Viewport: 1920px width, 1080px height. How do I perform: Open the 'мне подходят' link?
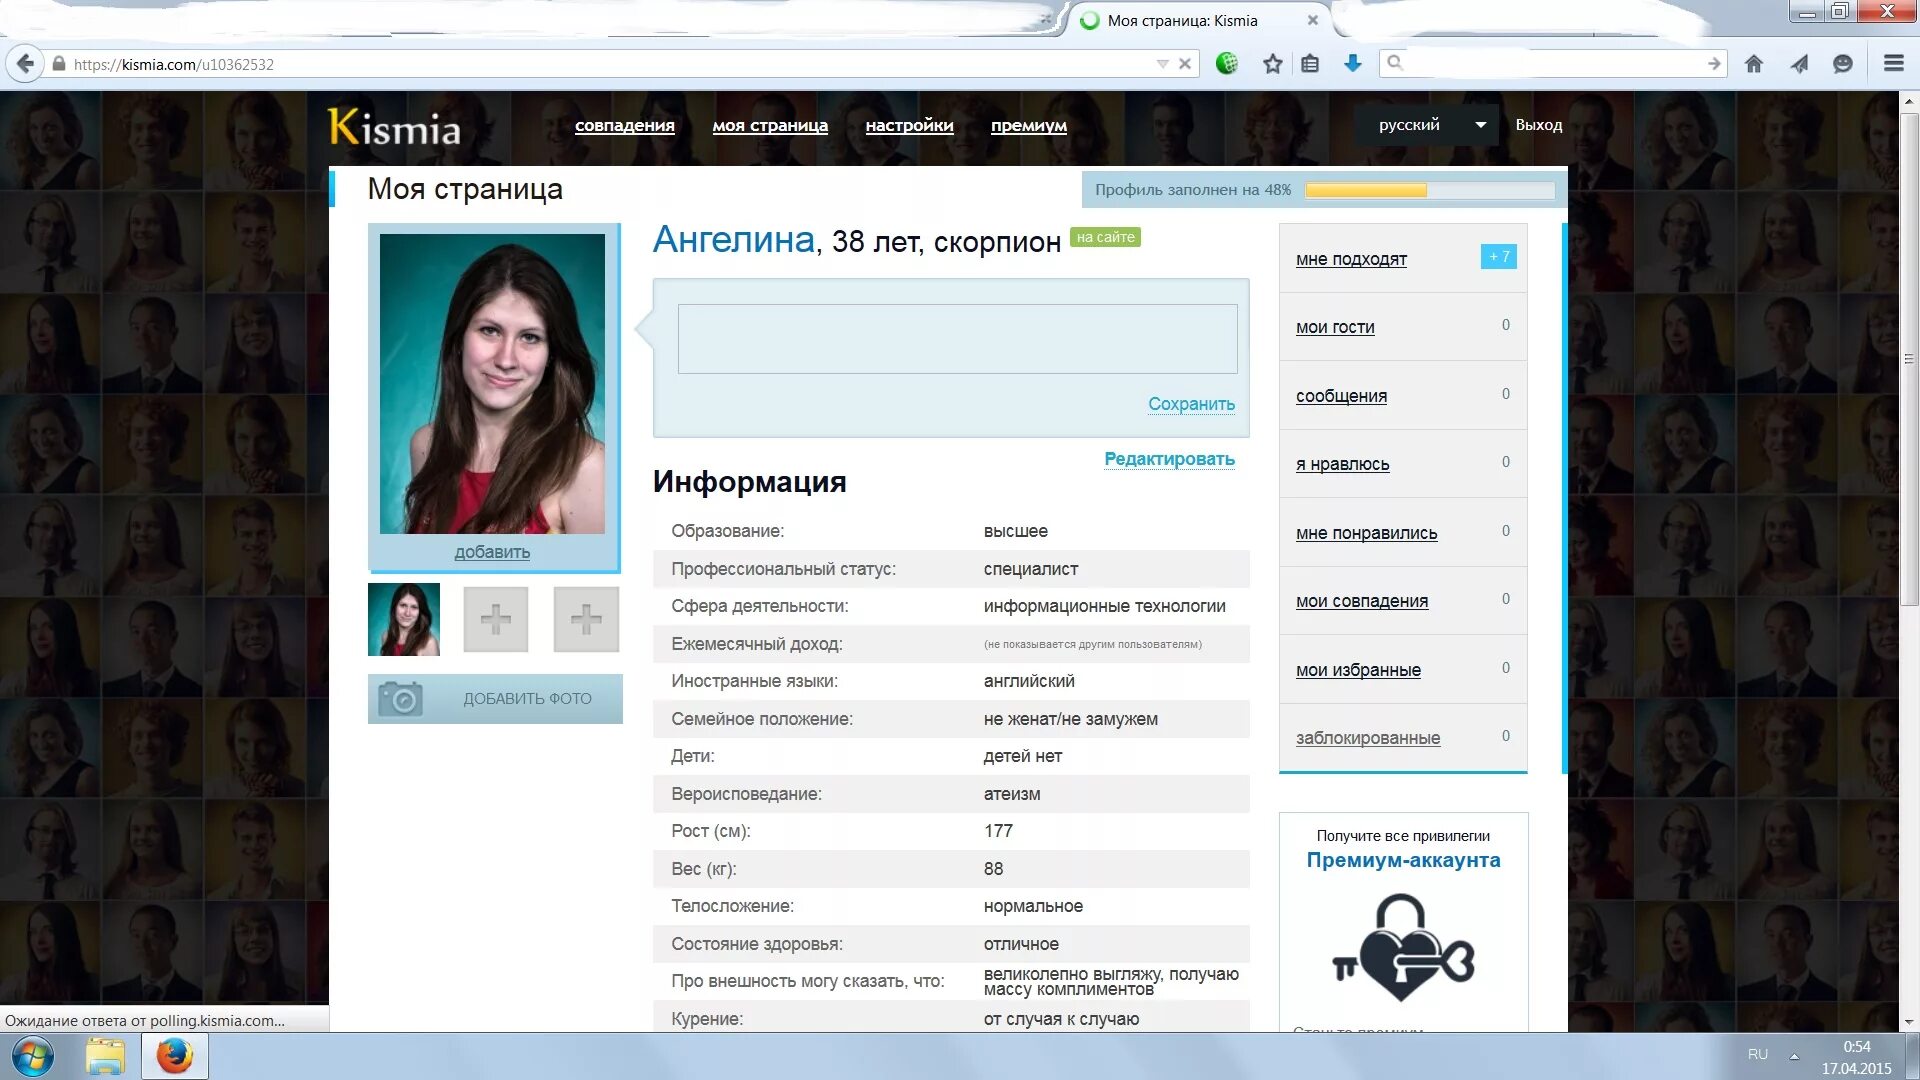(1351, 259)
